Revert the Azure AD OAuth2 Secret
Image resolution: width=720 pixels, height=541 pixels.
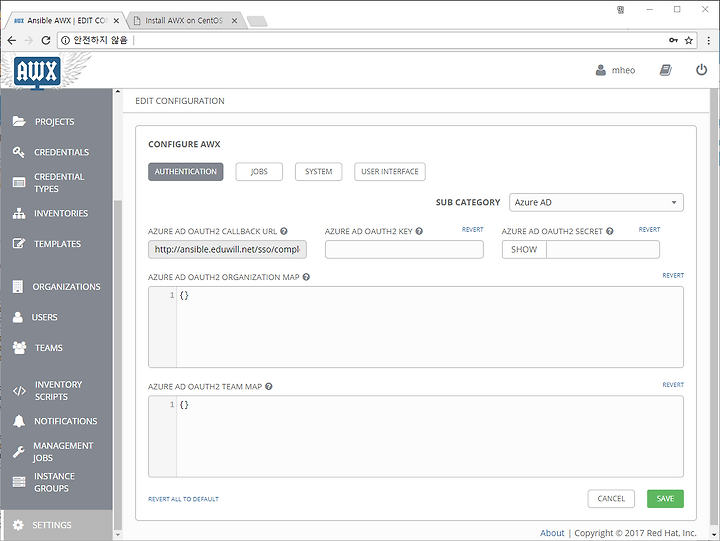pos(649,229)
